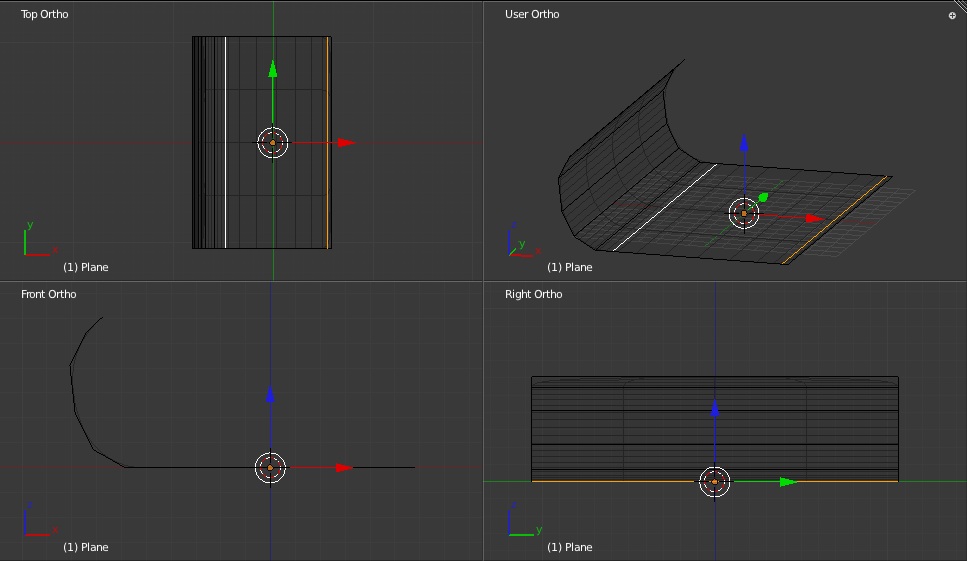Viewport: 967px width, 561px height.
Task: Select the orange edge in User Ortho
Action: pyautogui.click(x=836, y=220)
